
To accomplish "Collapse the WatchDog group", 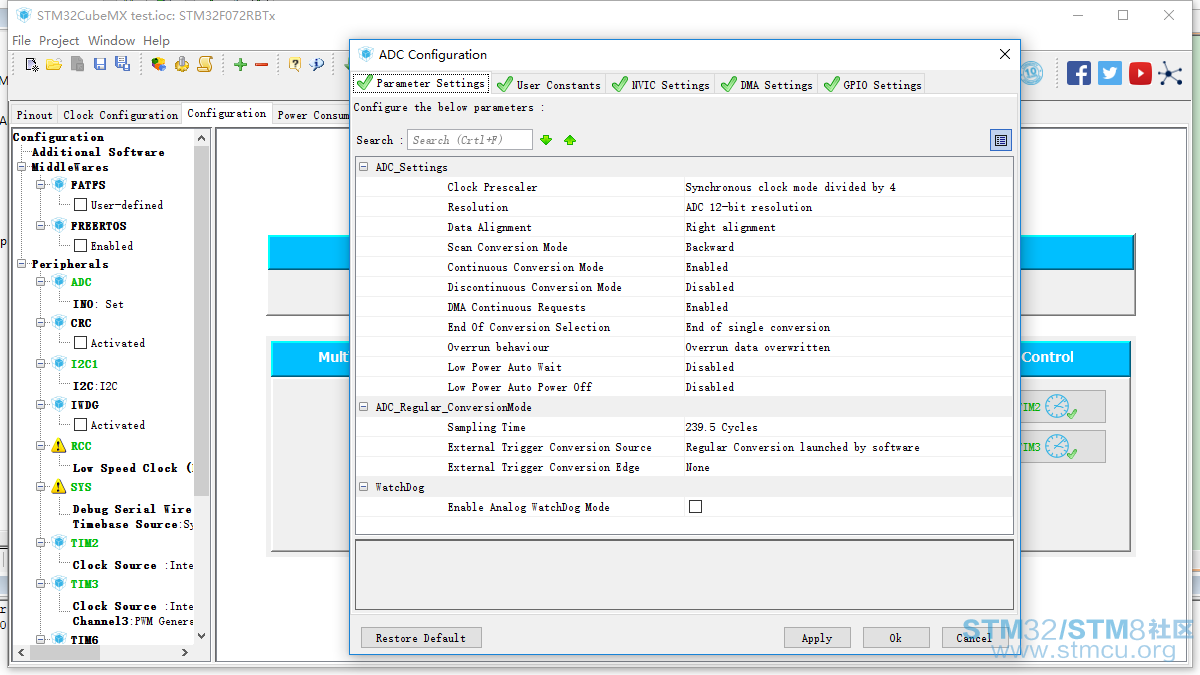I will 364,487.
